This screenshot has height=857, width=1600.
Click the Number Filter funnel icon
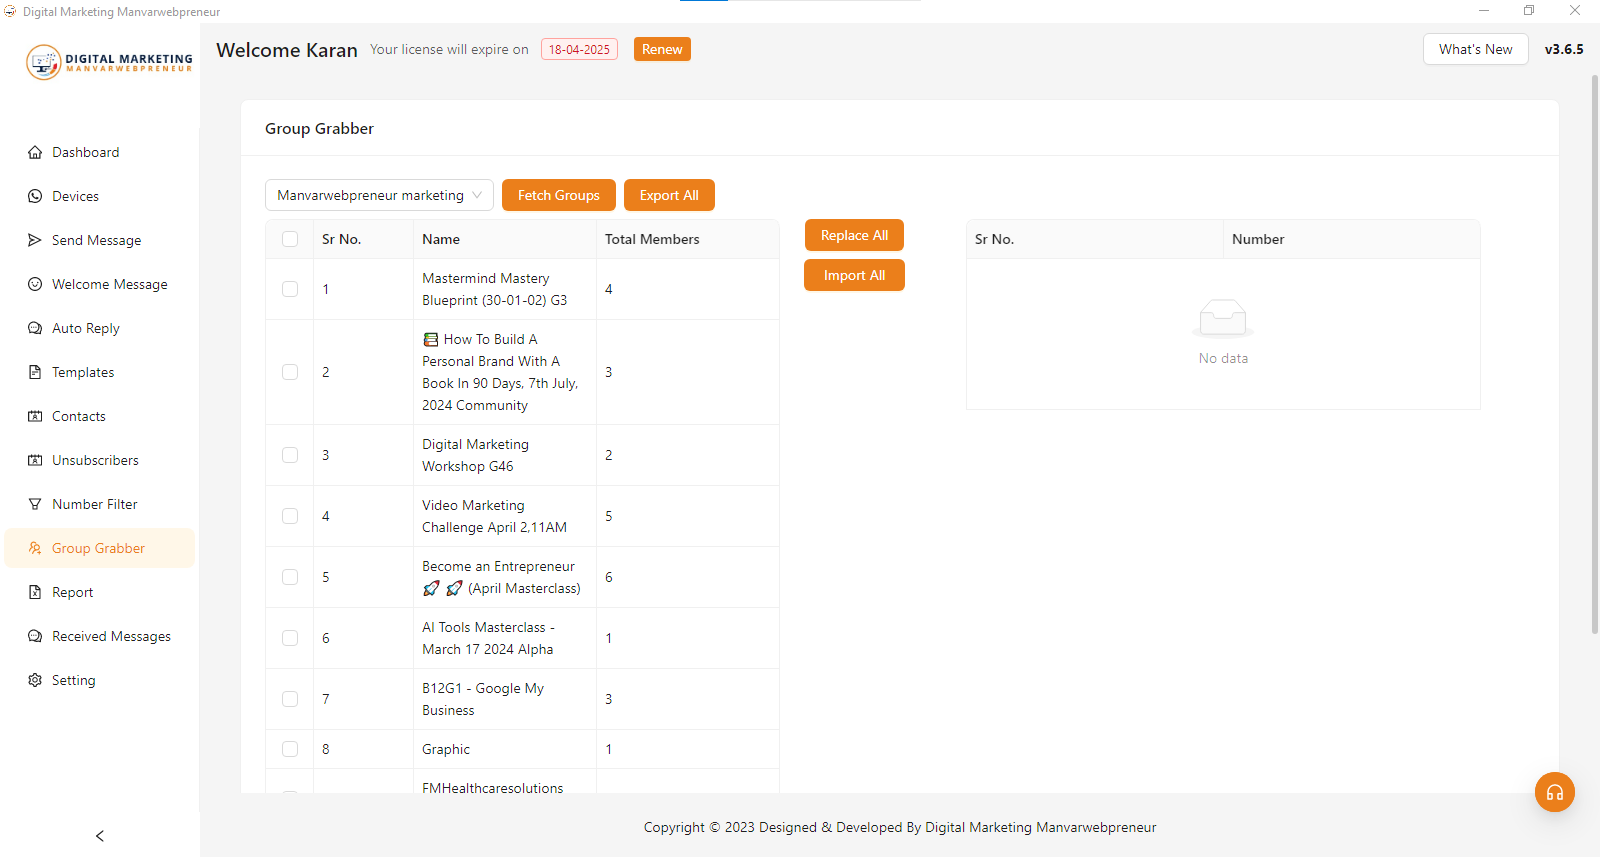[35, 505]
